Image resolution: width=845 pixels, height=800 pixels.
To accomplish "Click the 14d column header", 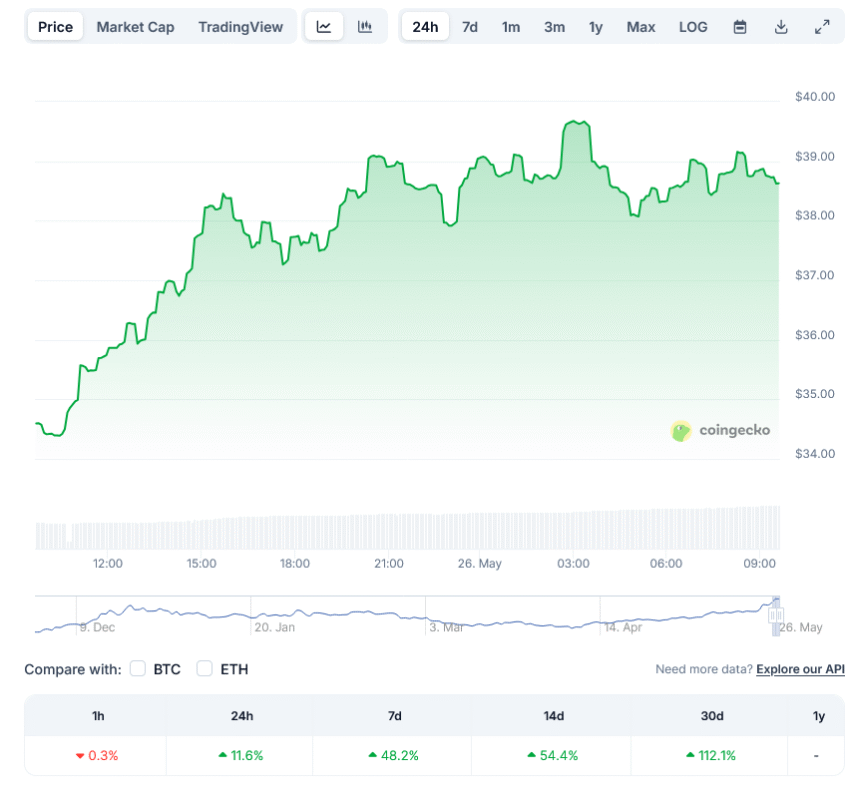I will click(553, 716).
